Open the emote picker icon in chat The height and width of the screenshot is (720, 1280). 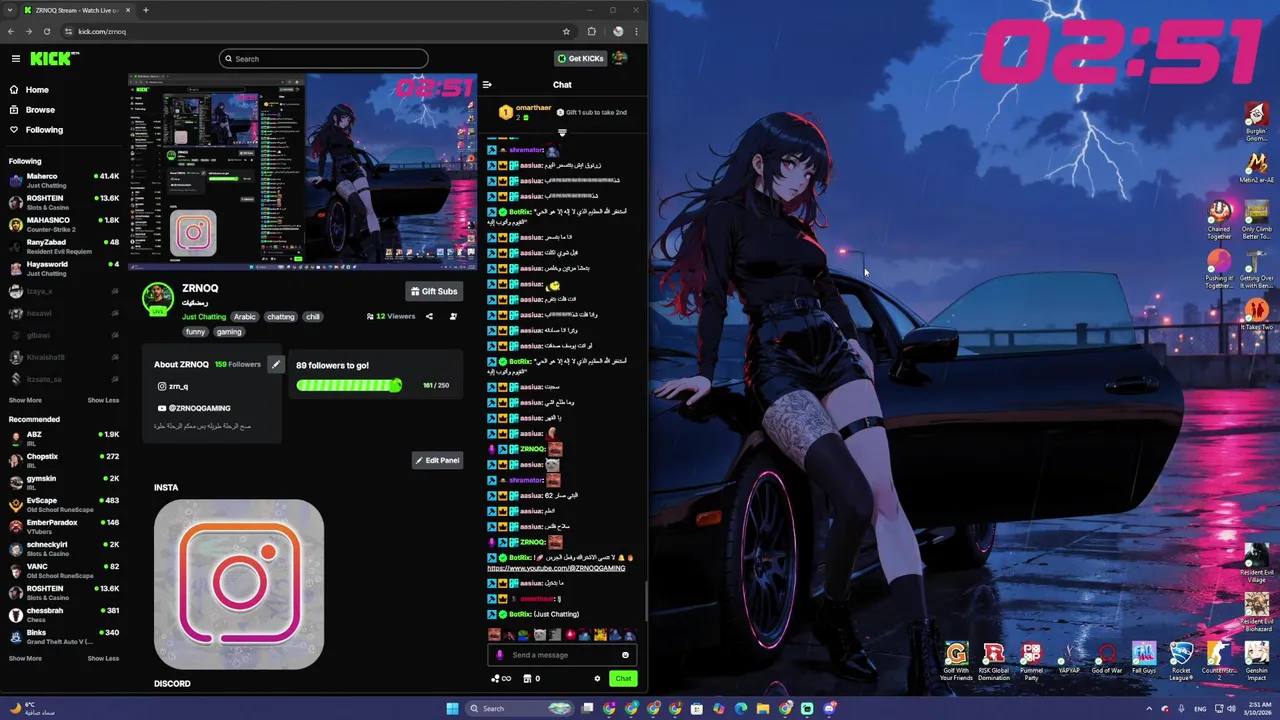tap(625, 655)
